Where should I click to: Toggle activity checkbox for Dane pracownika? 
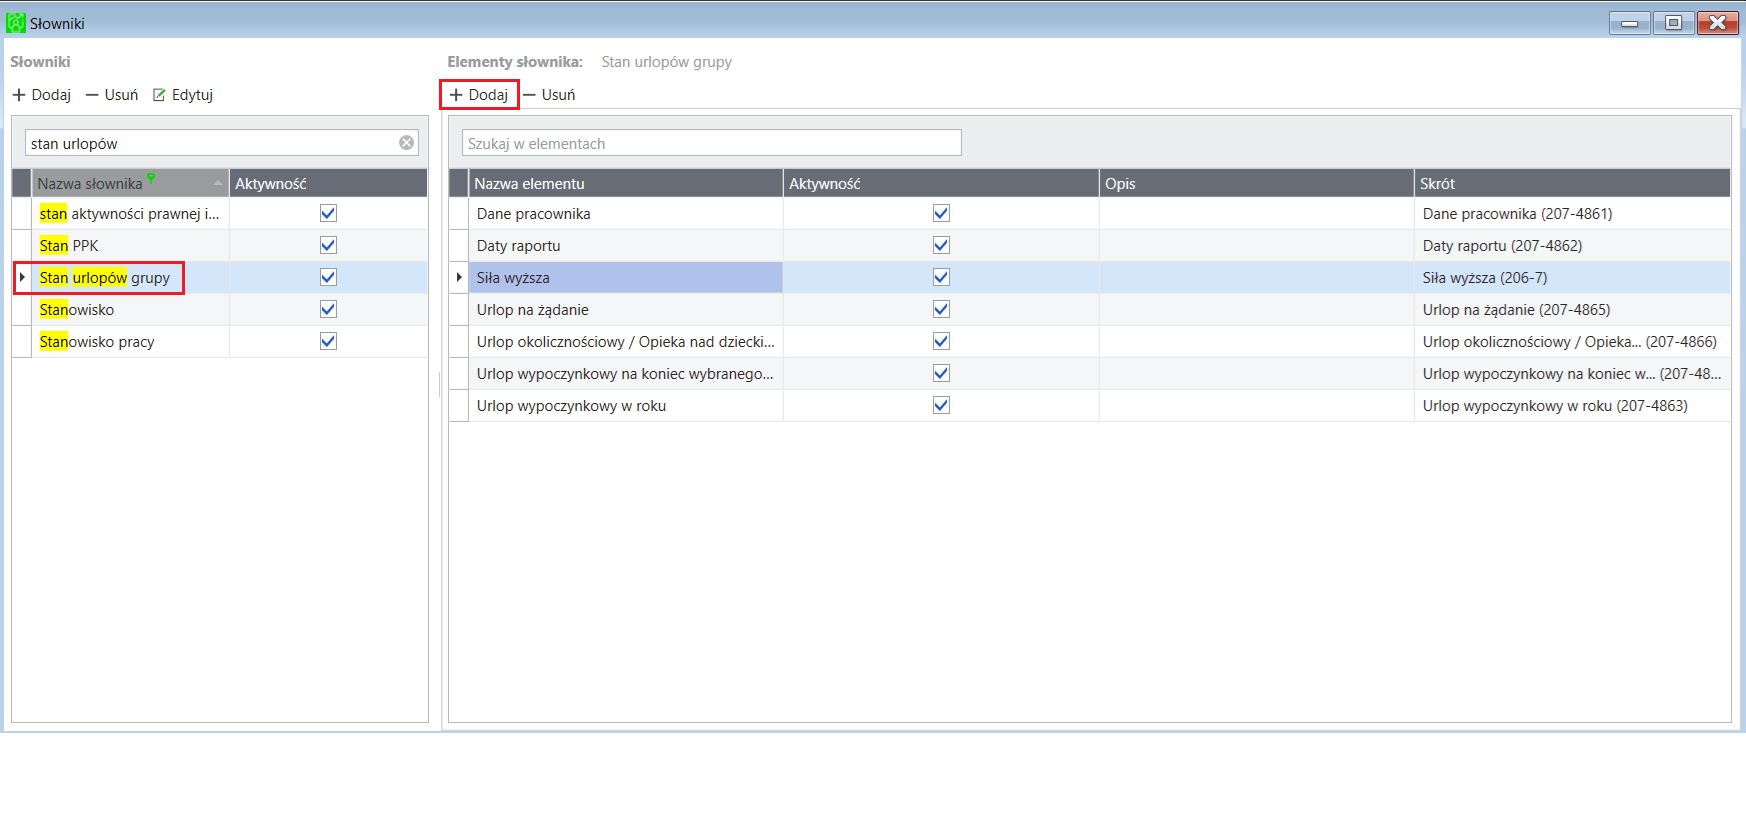(941, 213)
